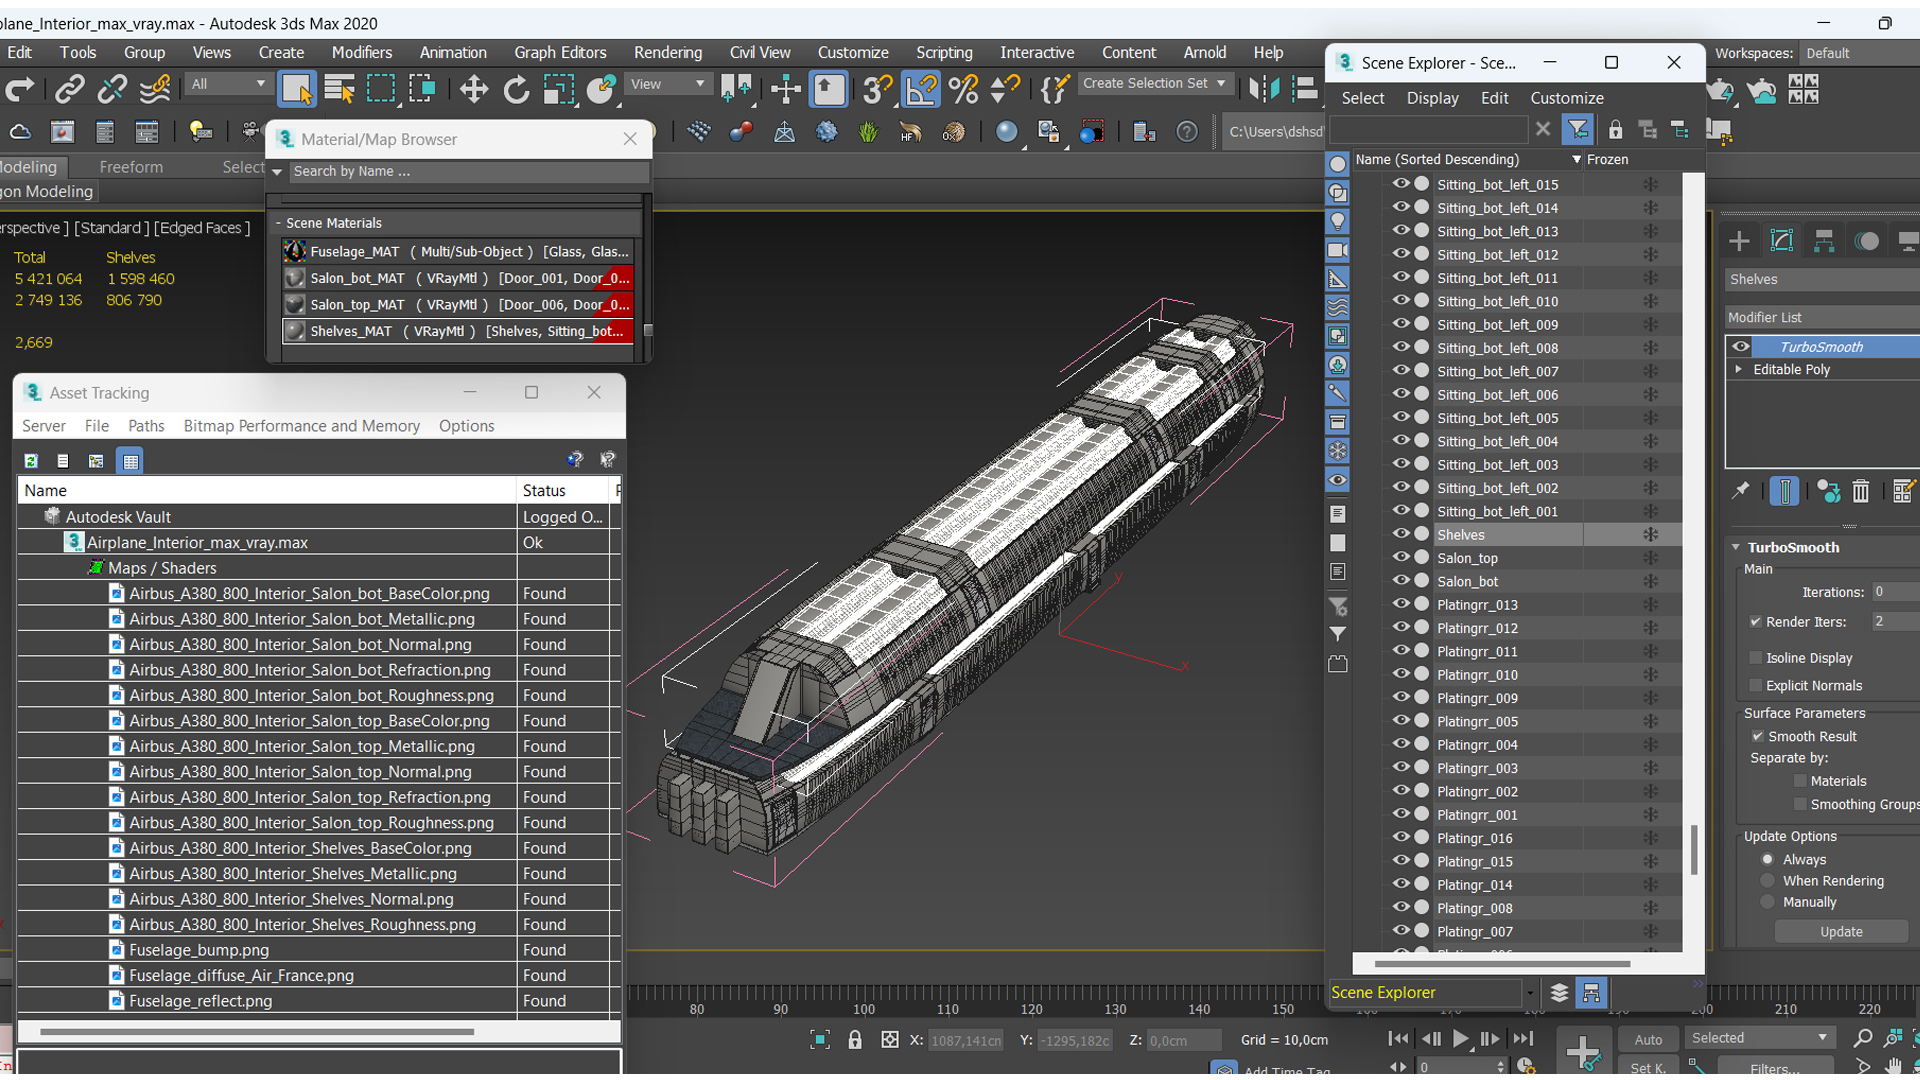The image size is (1920, 1080).
Task: Enable Isoline Display checkbox
Action: pyautogui.click(x=1756, y=657)
